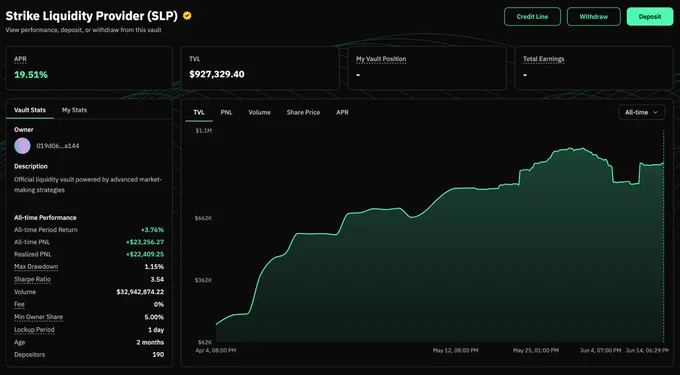This screenshot has height=375, width=680.
Task: Click the Fee label in stats
Action: 19,304
